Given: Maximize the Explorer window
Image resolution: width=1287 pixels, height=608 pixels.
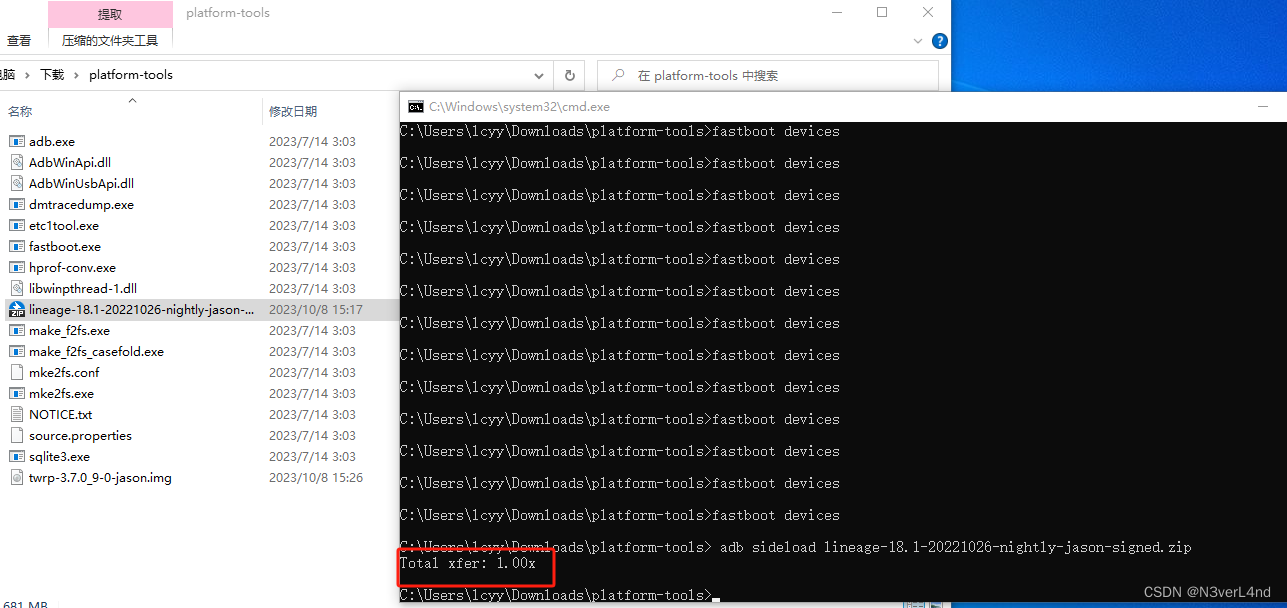Looking at the screenshot, I should [882, 12].
